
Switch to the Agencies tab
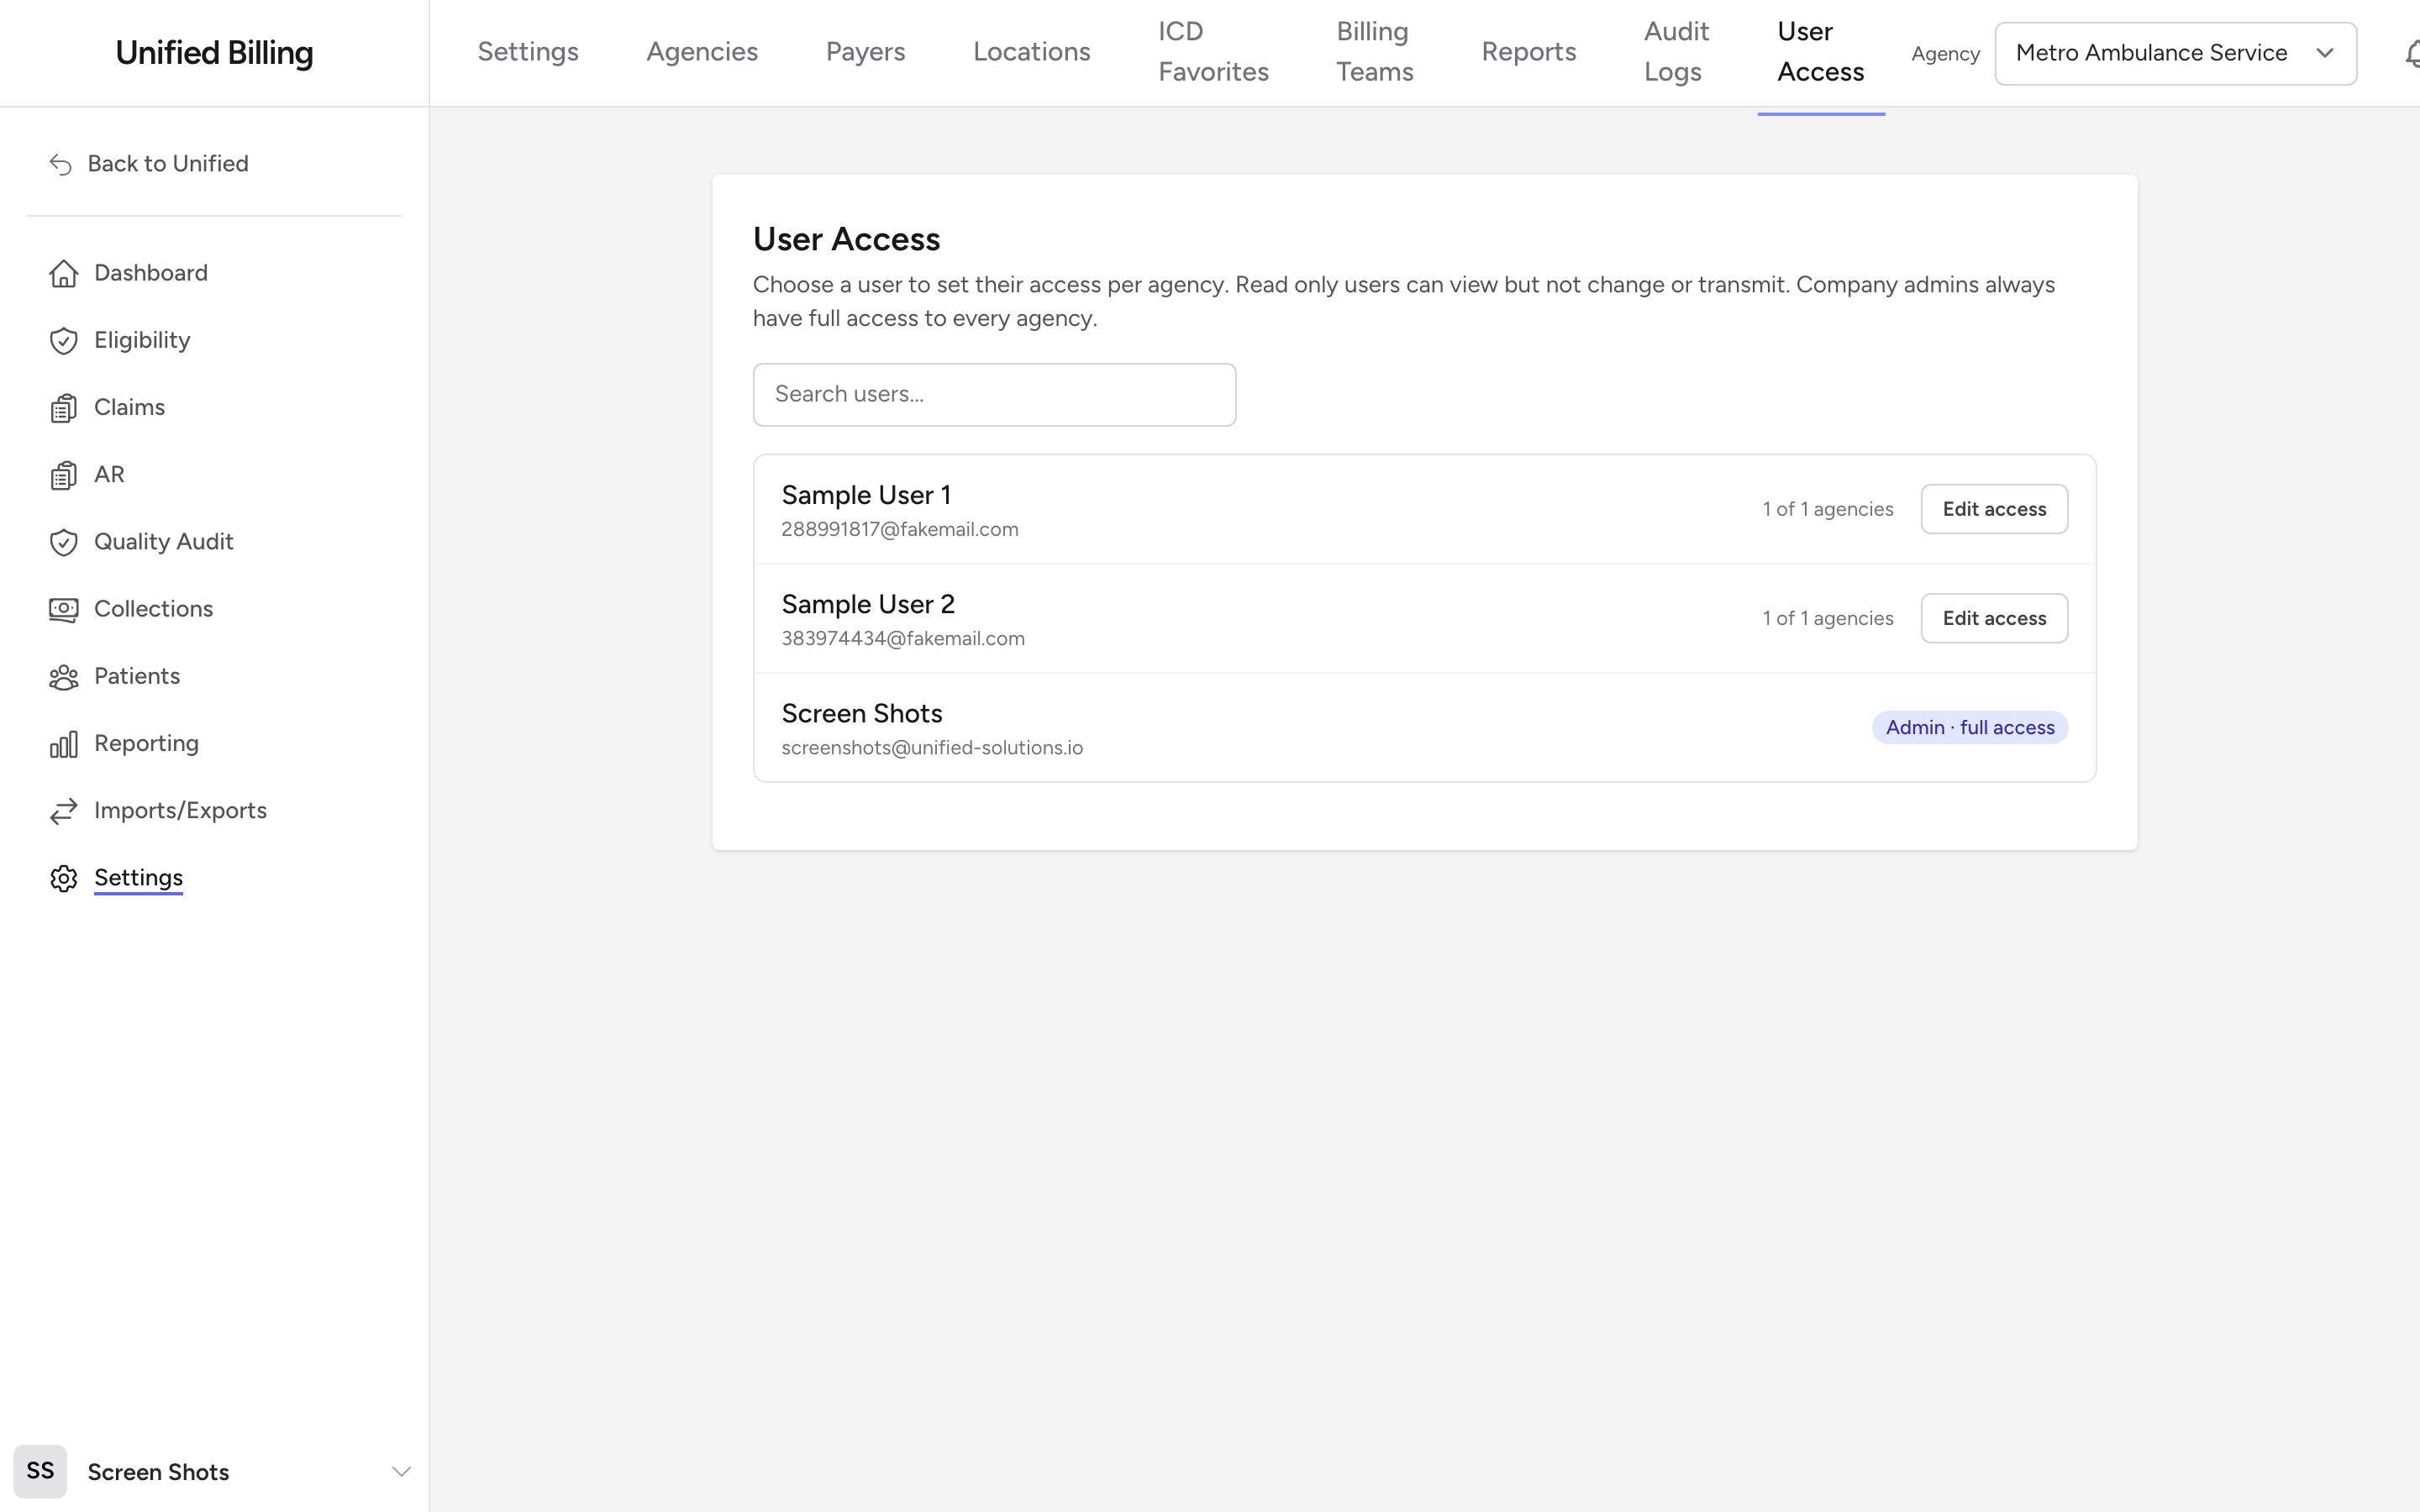(702, 52)
